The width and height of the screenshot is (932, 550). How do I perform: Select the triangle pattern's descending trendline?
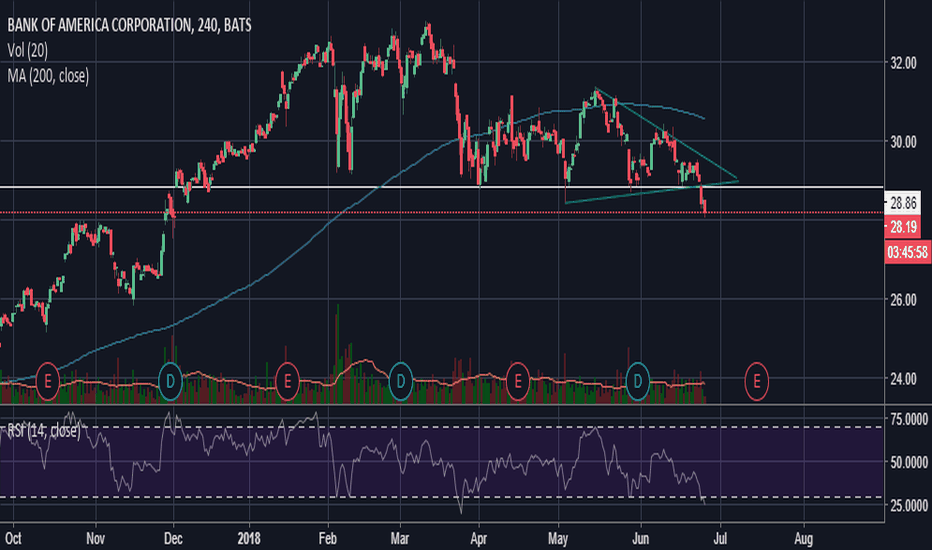tap(666, 134)
